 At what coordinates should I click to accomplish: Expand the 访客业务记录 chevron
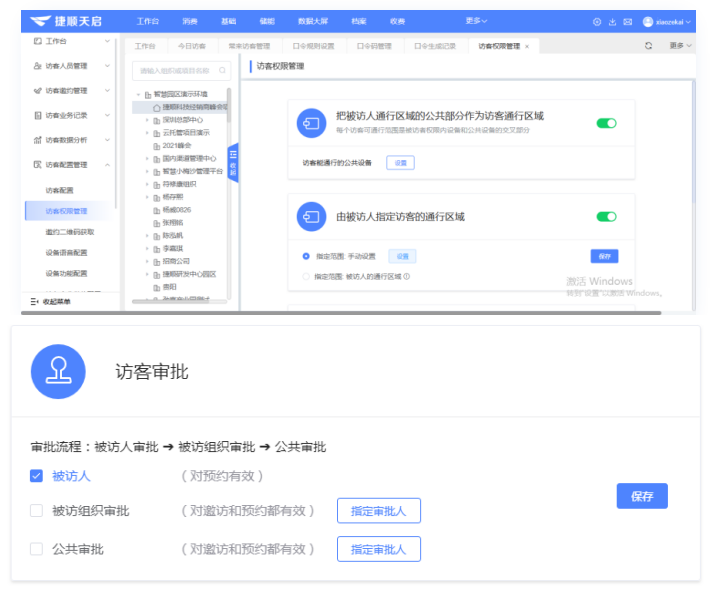click(107, 115)
